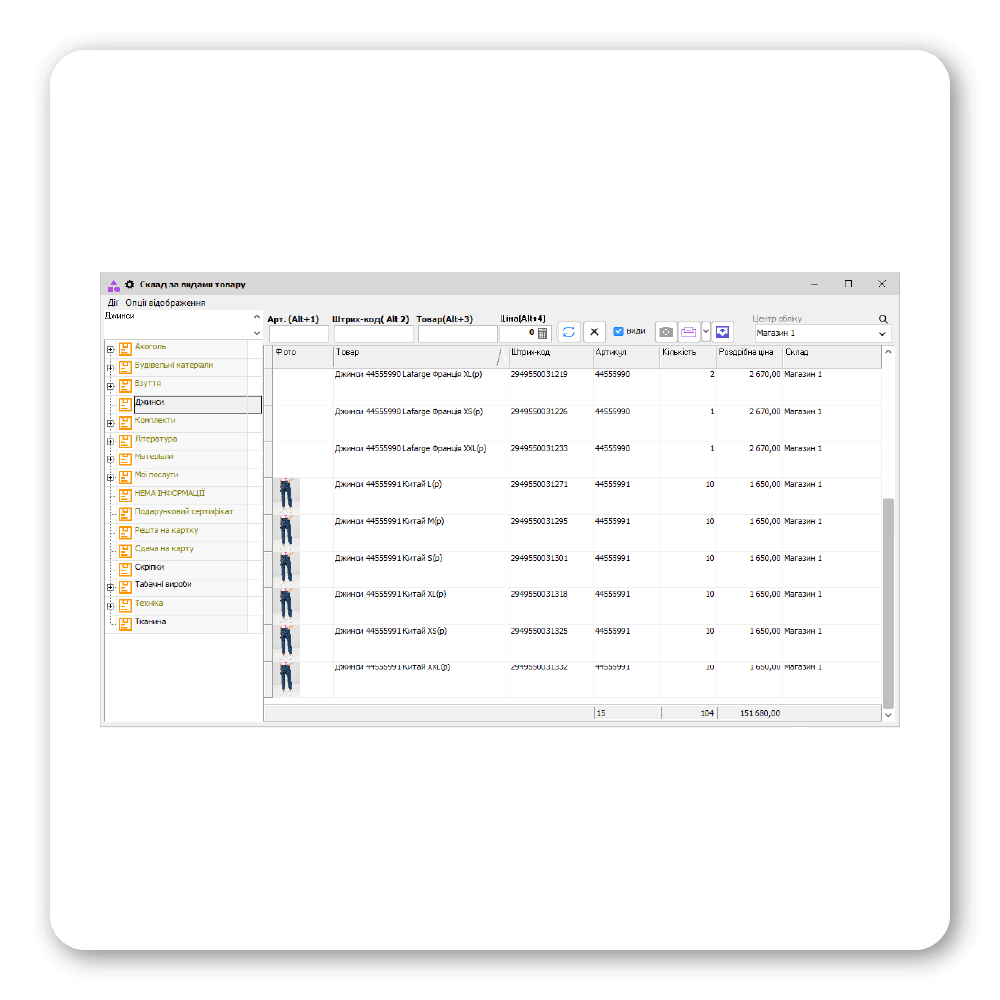The height and width of the screenshot is (1000, 1000).
Task: Click the calculator icon beside price field
Action: tap(543, 334)
